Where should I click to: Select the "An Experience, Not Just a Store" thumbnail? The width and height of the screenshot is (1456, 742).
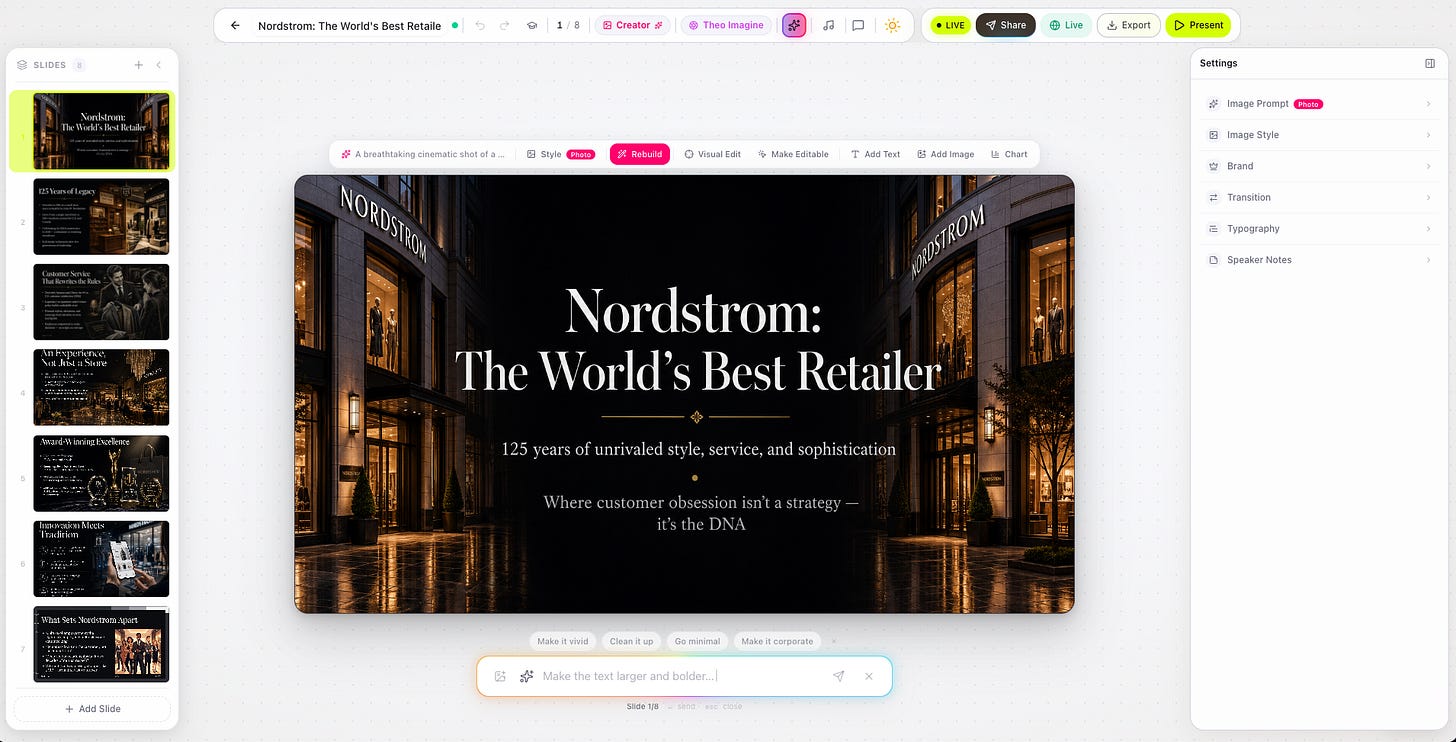tap(101, 388)
